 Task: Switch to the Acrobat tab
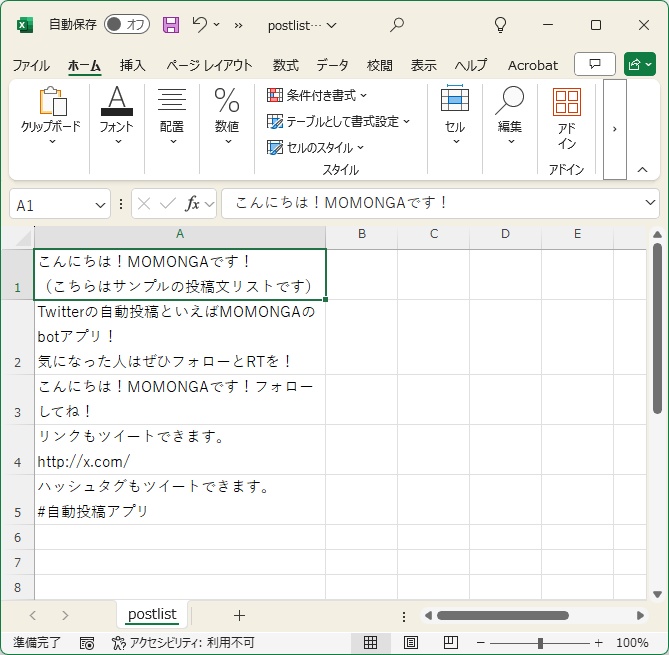tap(532, 65)
